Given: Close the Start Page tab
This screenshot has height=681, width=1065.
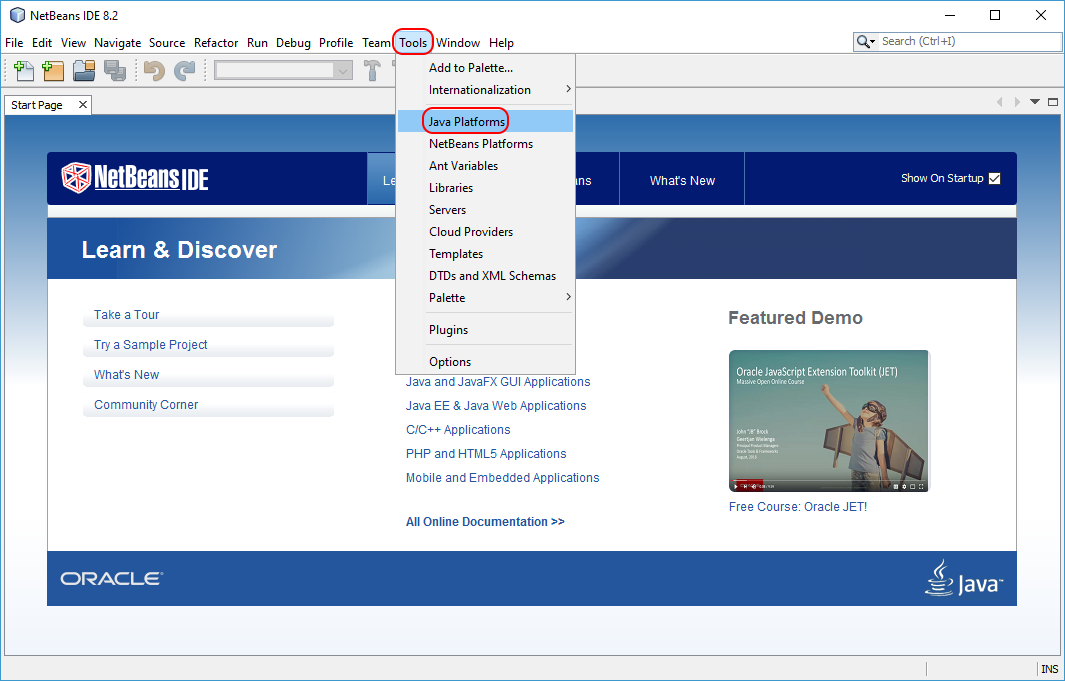Looking at the screenshot, I should coord(83,105).
